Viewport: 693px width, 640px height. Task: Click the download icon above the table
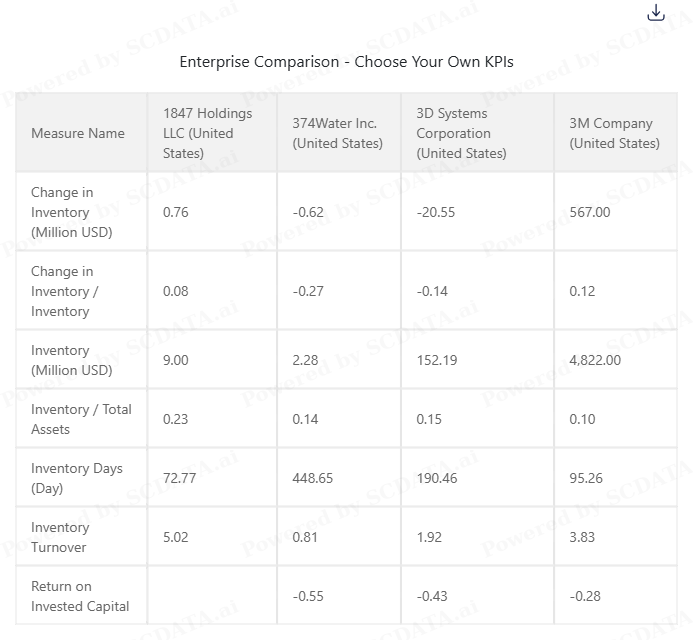point(656,13)
